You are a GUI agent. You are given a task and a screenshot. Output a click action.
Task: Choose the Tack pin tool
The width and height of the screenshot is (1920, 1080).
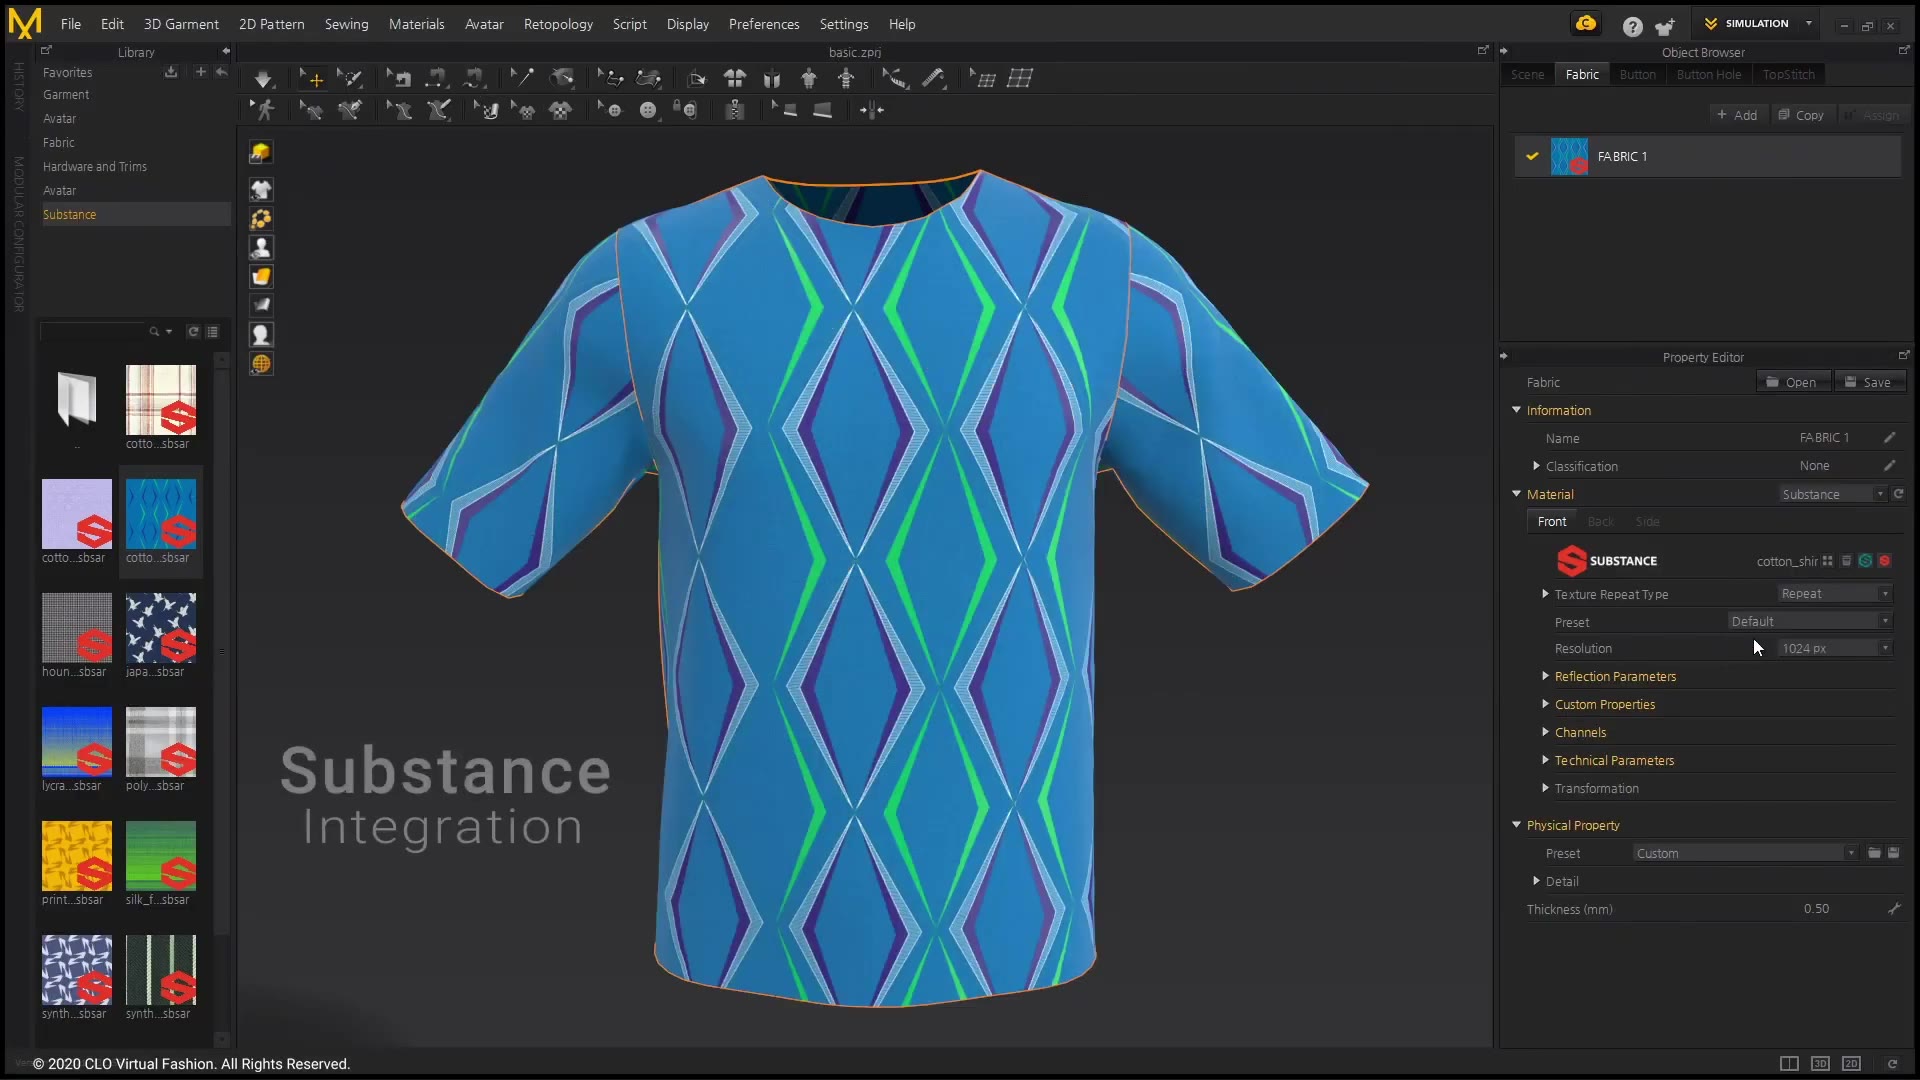click(x=522, y=79)
